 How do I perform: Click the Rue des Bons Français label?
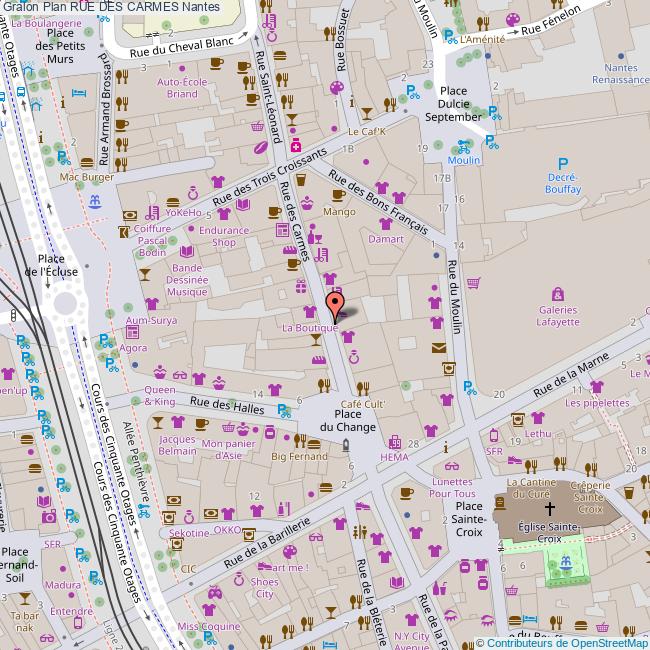(378, 202)
